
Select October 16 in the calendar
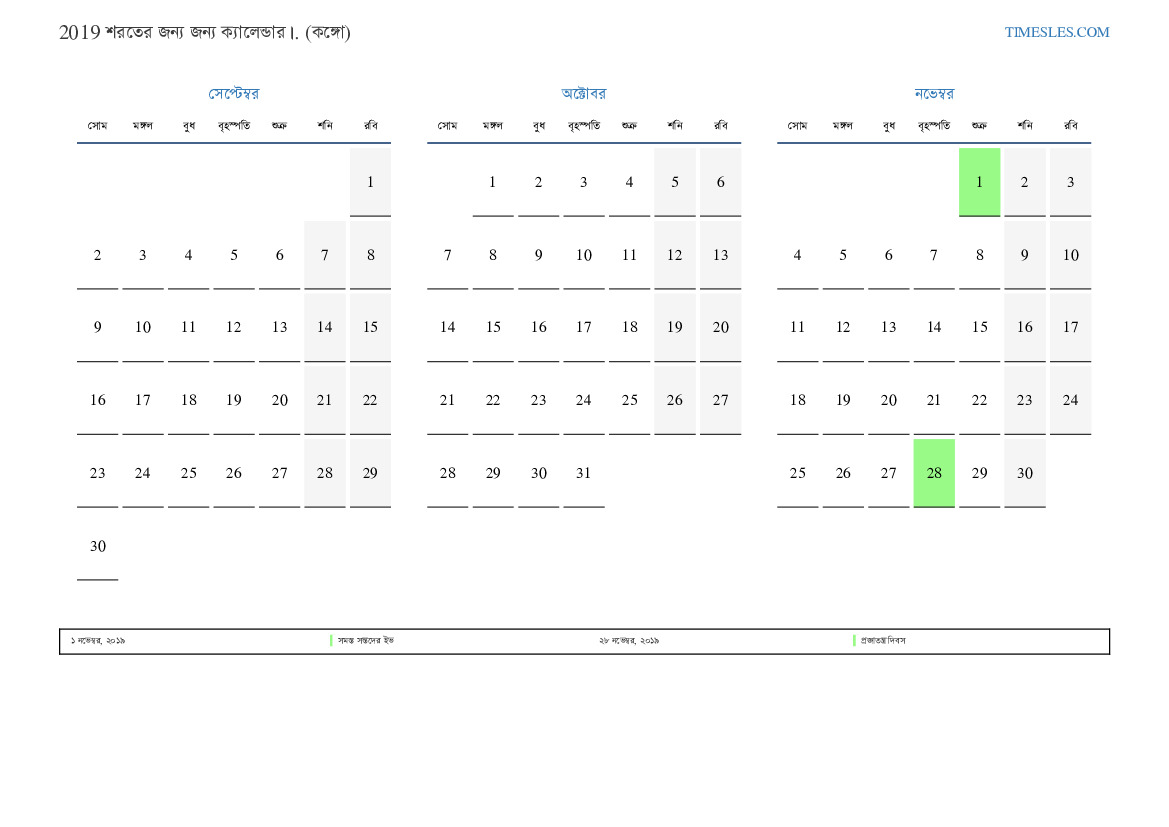click(538, 327)
